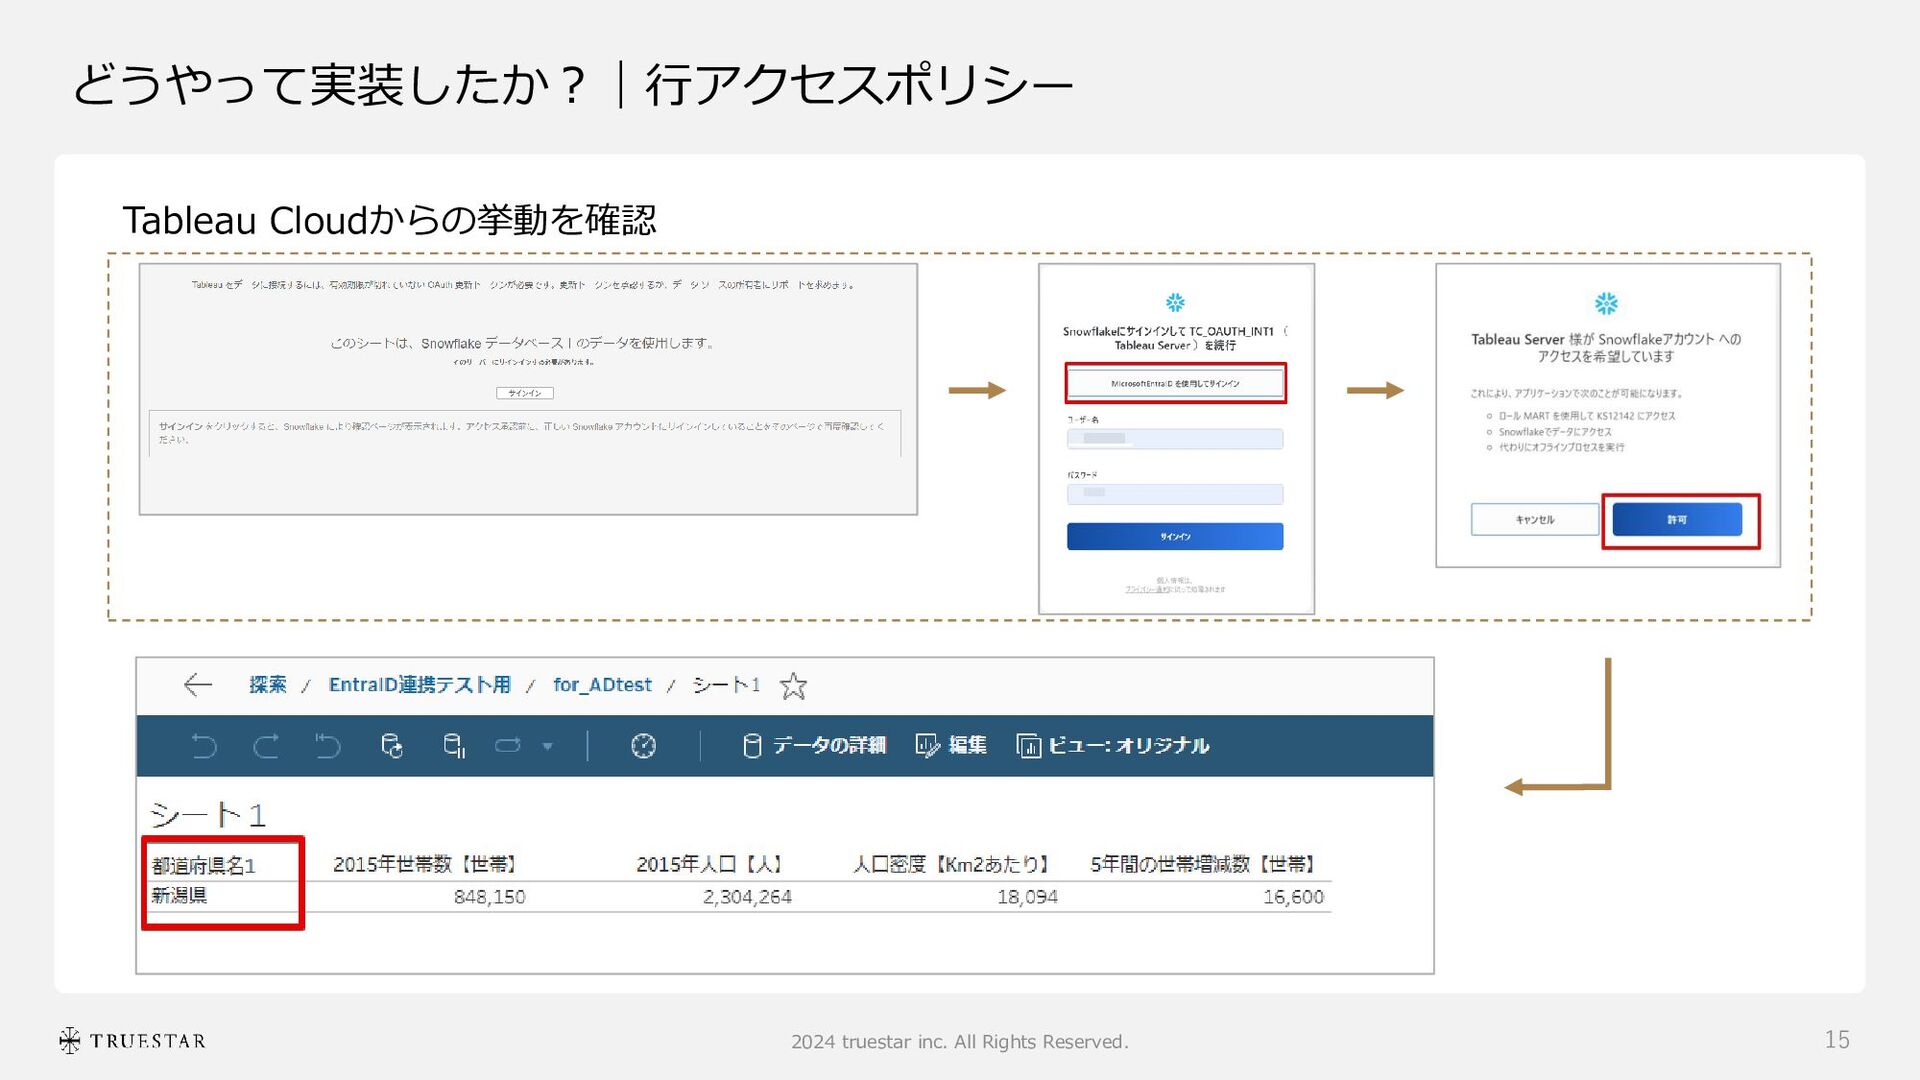Click the device preview rectangle icon
The height and width of the screenshot is (1080, 1920).
pos(508,746)
